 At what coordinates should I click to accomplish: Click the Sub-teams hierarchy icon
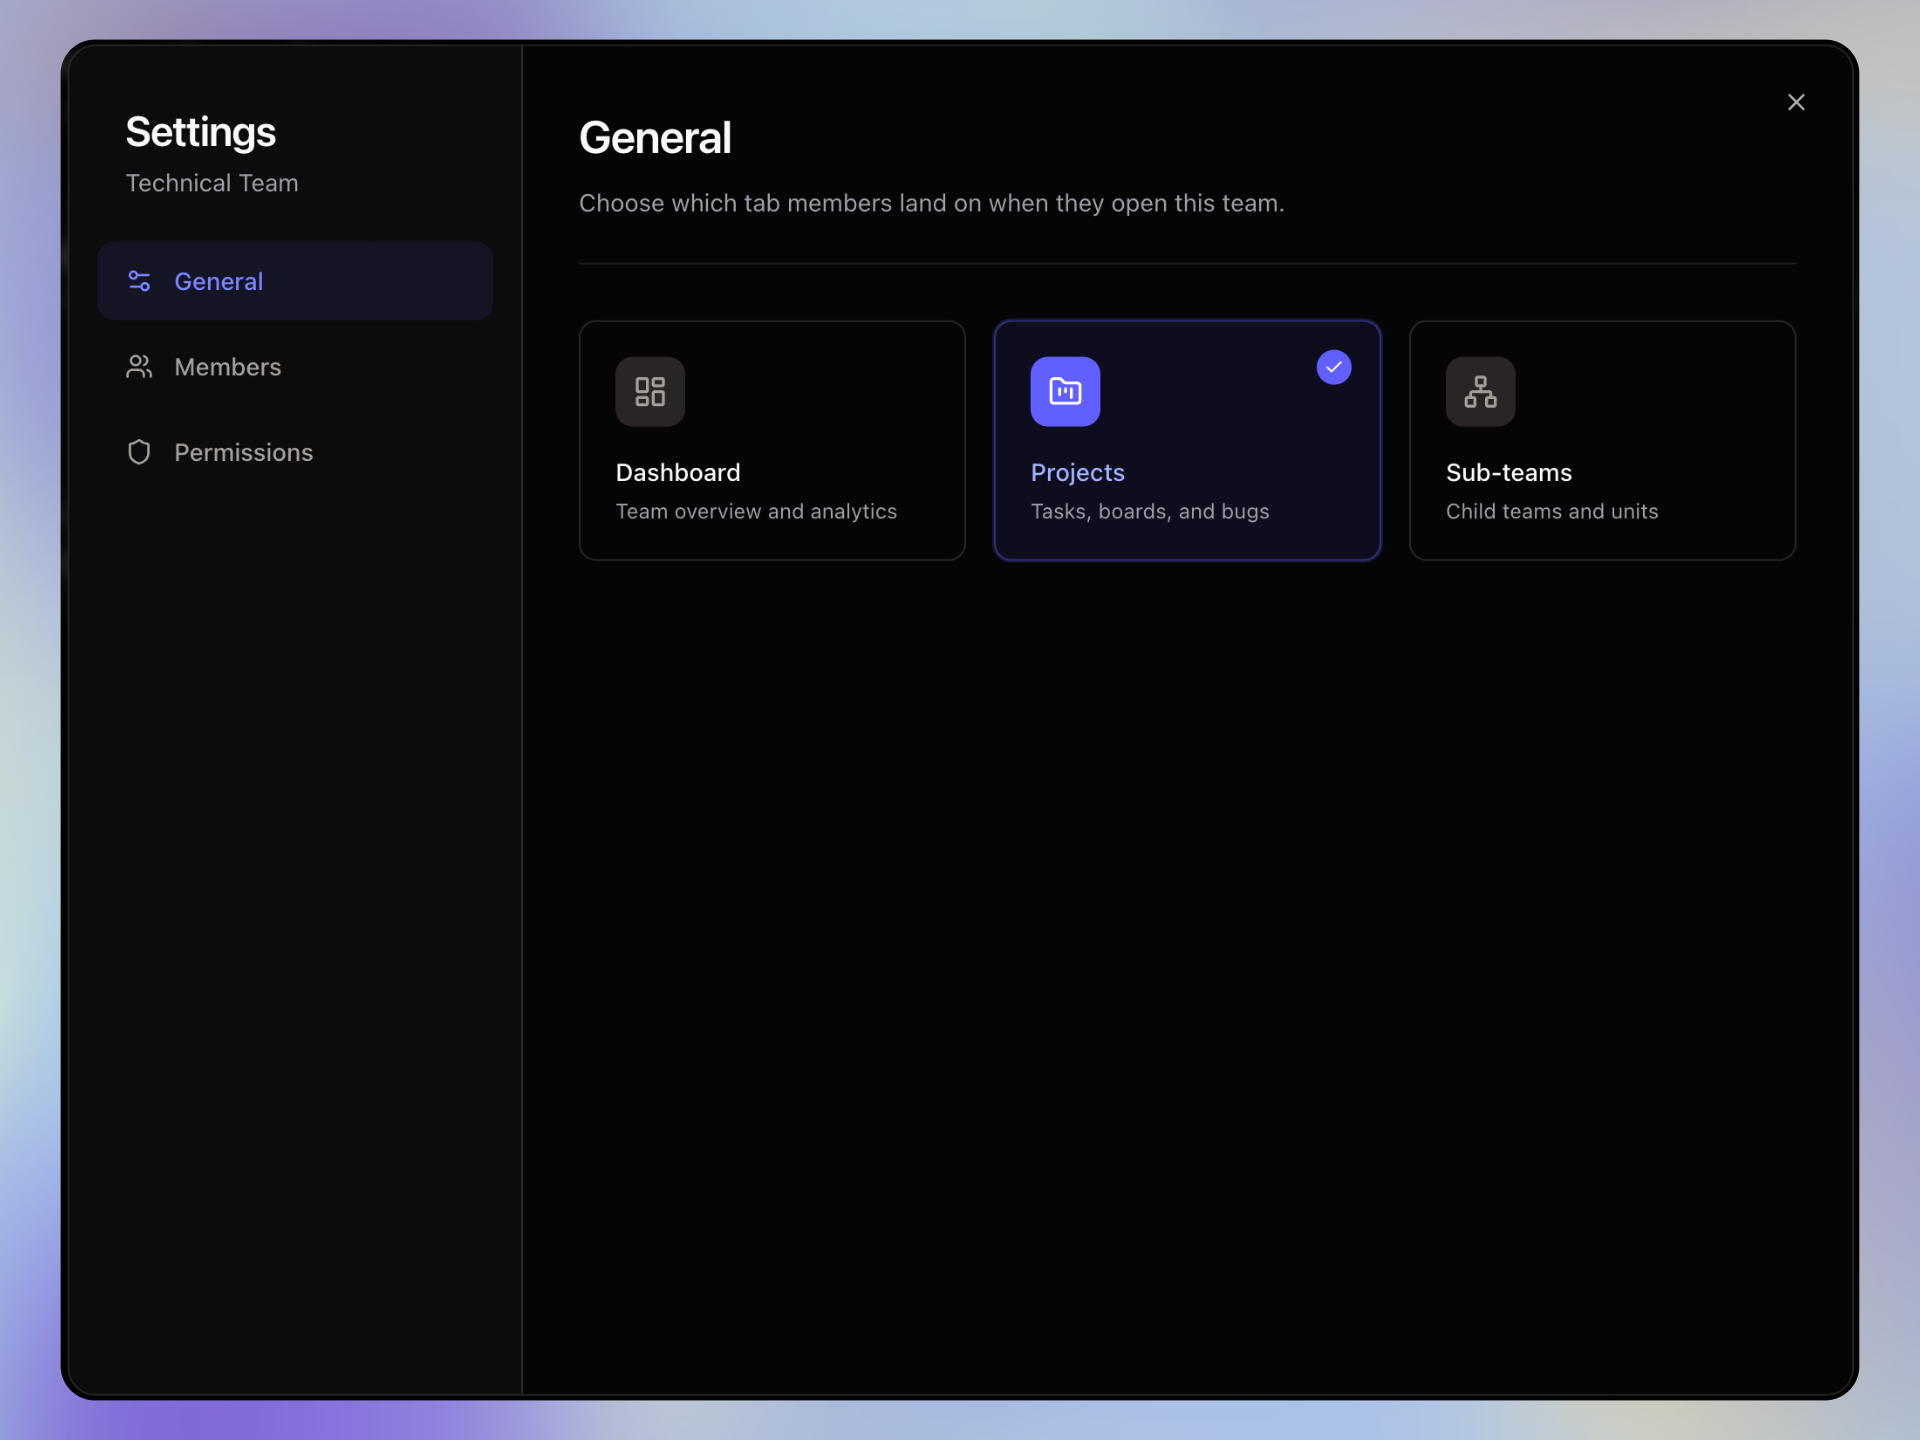click(1480, 391)
